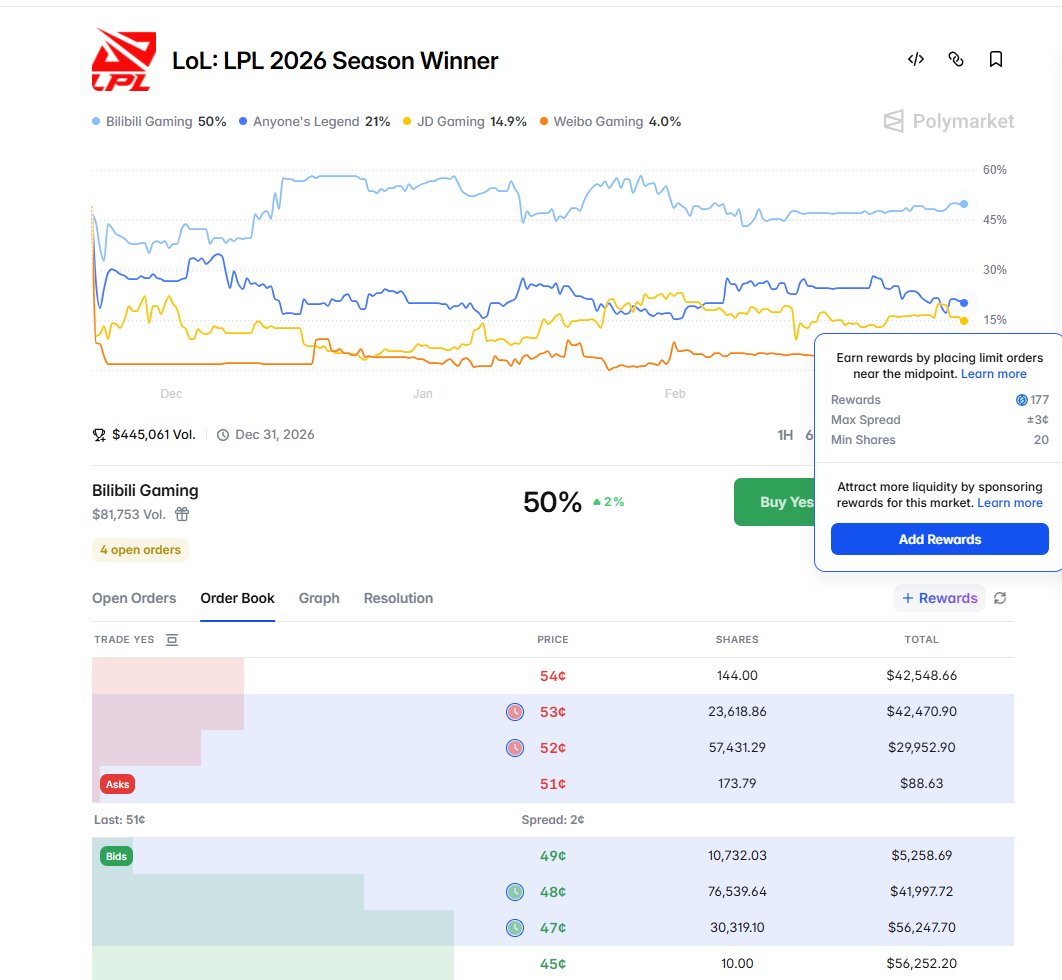1062x980 pixels.
Task: Select the 1H chart timeframe
Action: [x=785, y=435]
